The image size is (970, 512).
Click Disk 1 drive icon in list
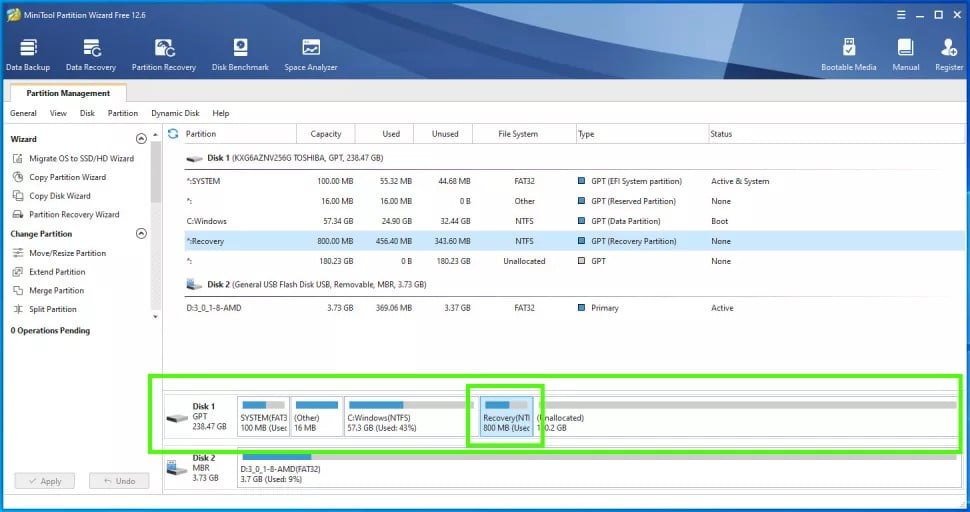click(195, 158)
